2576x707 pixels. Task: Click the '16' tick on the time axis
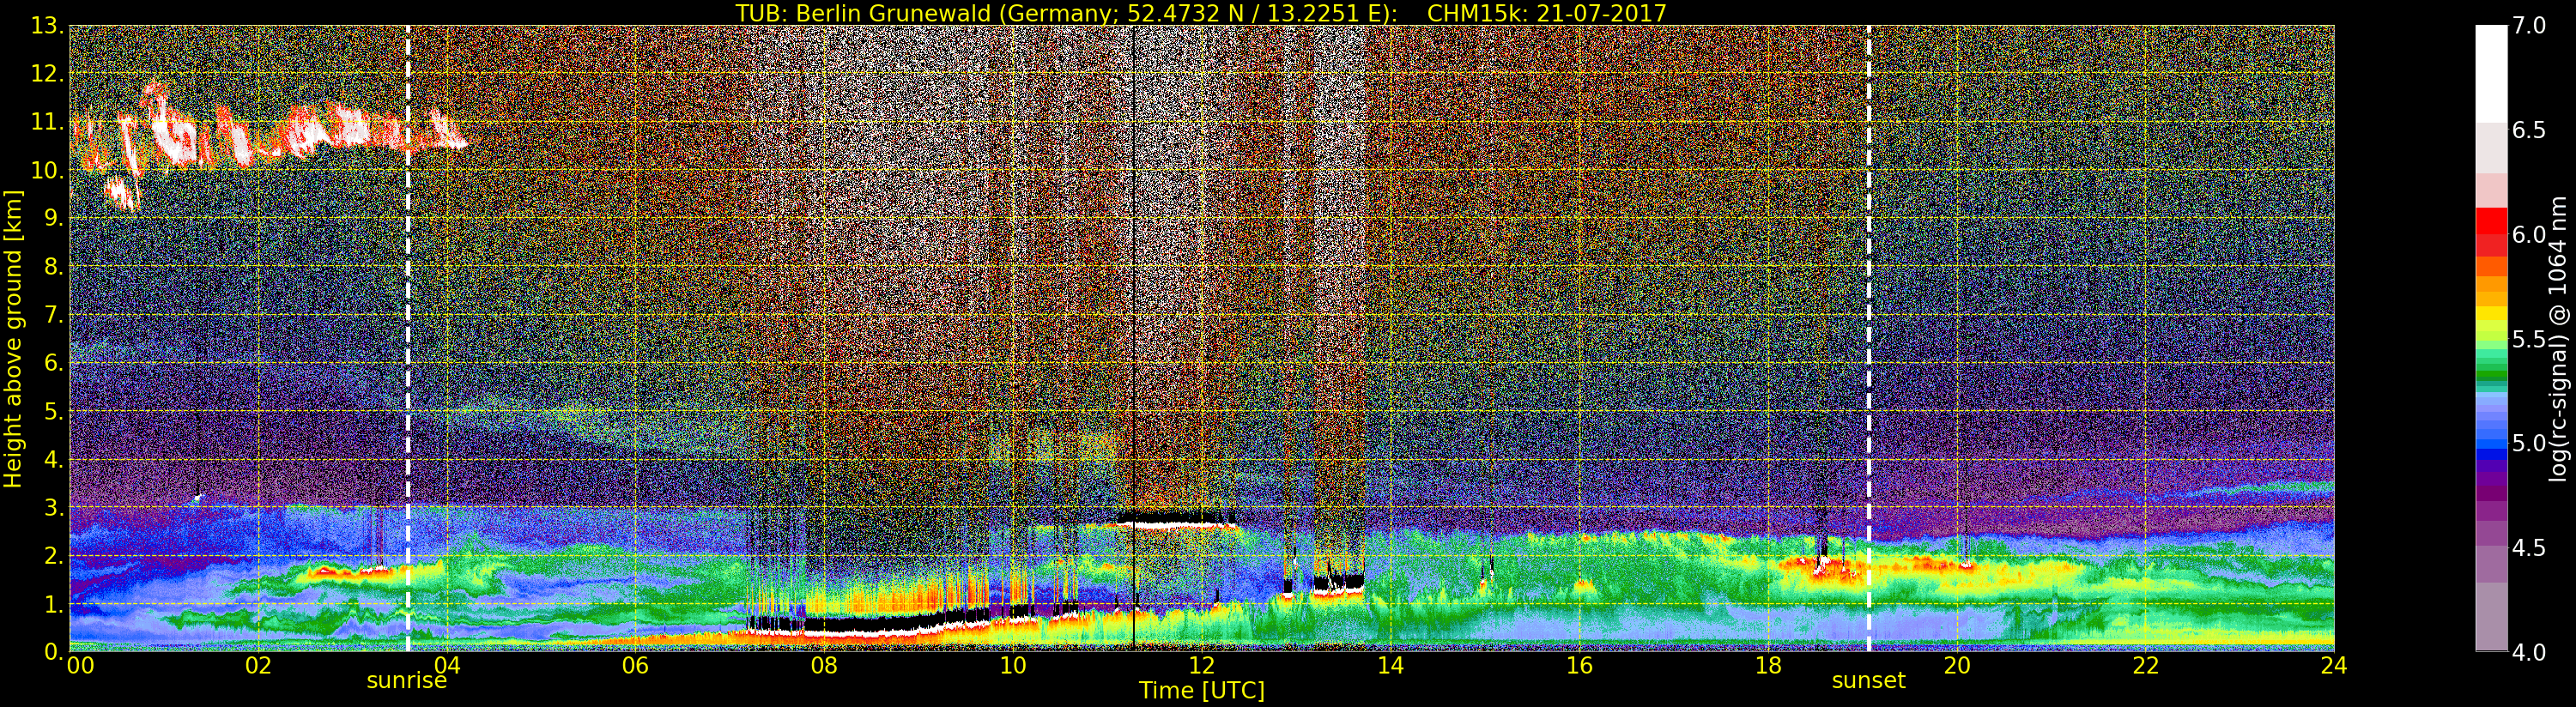click(x=1579, y=665)
